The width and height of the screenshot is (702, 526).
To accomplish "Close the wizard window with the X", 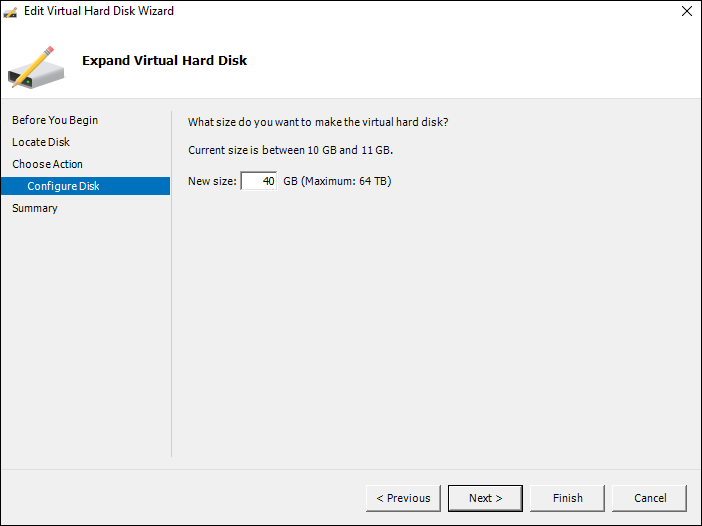I will (x=687, y=11).
